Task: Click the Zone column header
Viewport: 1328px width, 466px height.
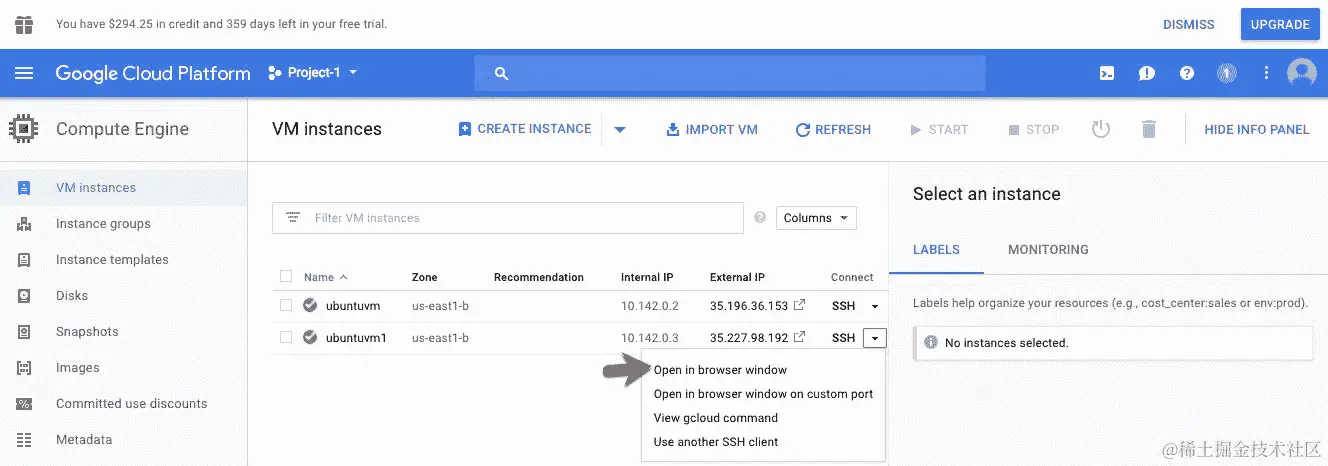Action: click(425, 277)
